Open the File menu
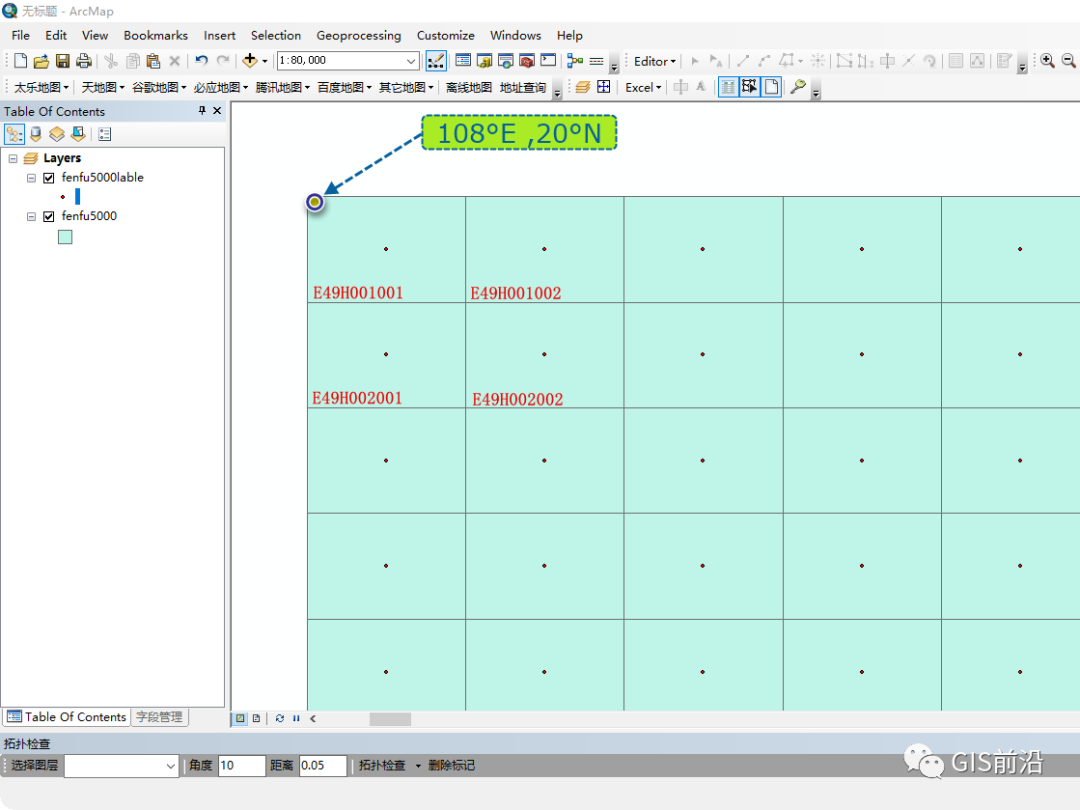Screen dimensions: 1080x810 (x=21, y=35)
